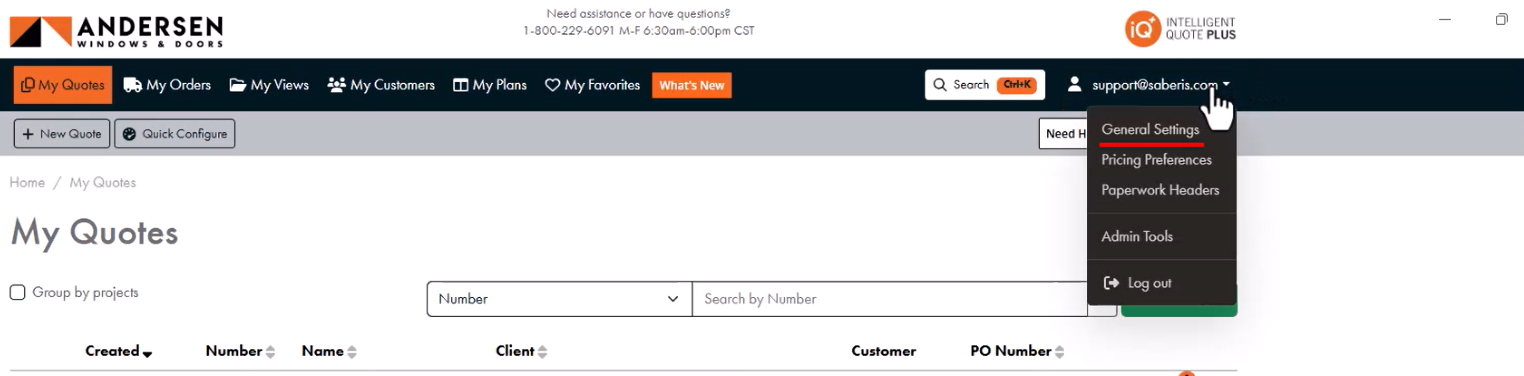
Task: Open My Views folder icon
Action: click(x=237, y=85)
